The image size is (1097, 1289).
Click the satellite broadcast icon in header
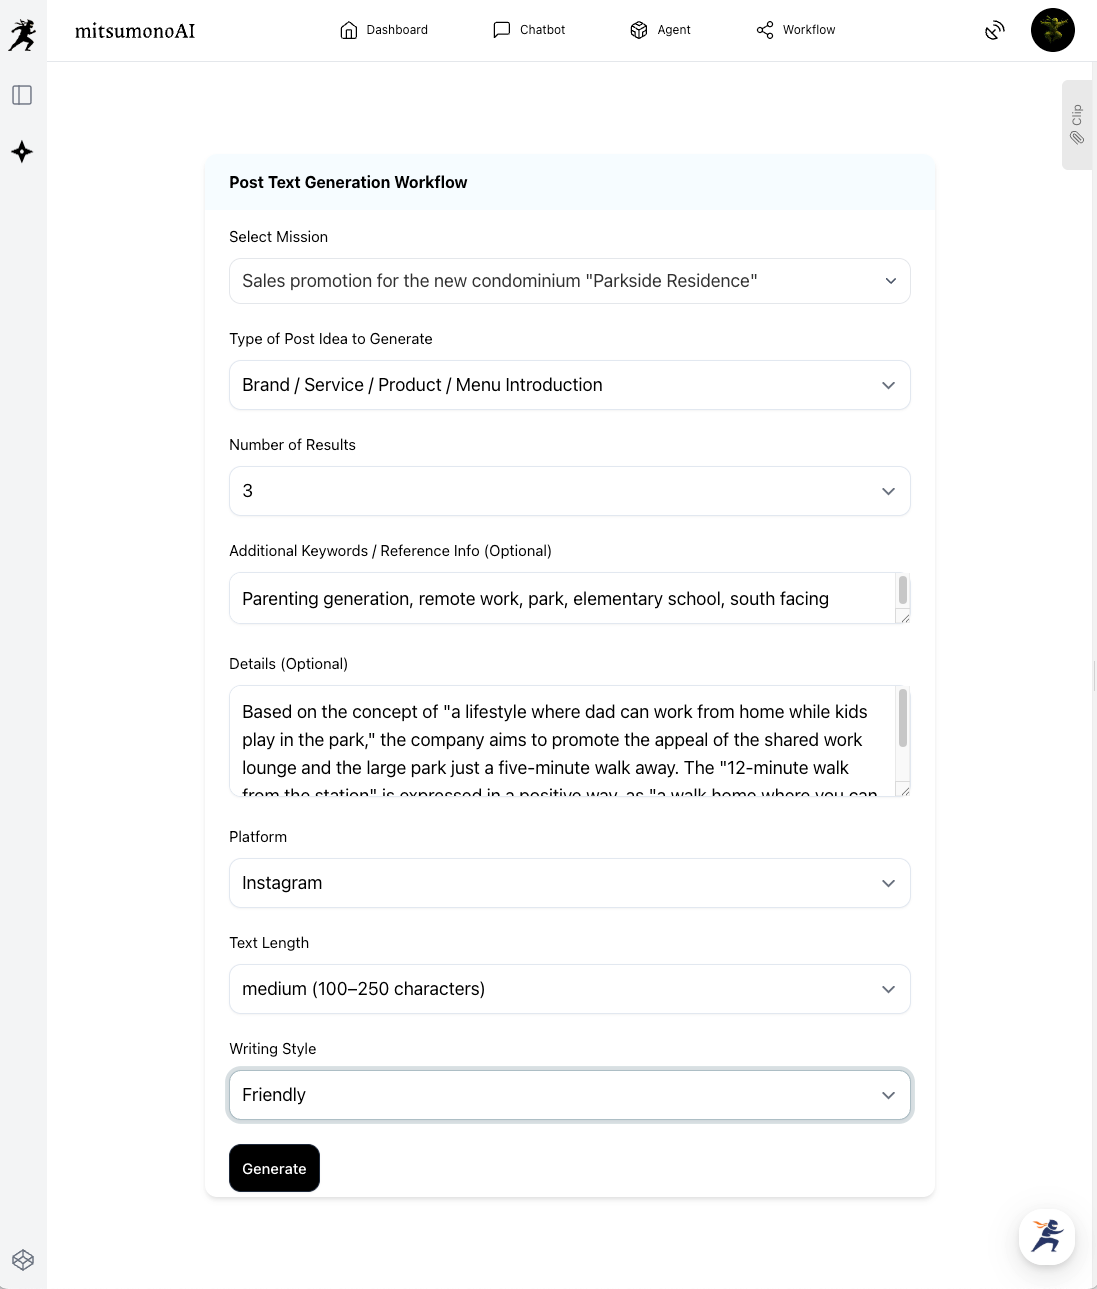point(994,30)
